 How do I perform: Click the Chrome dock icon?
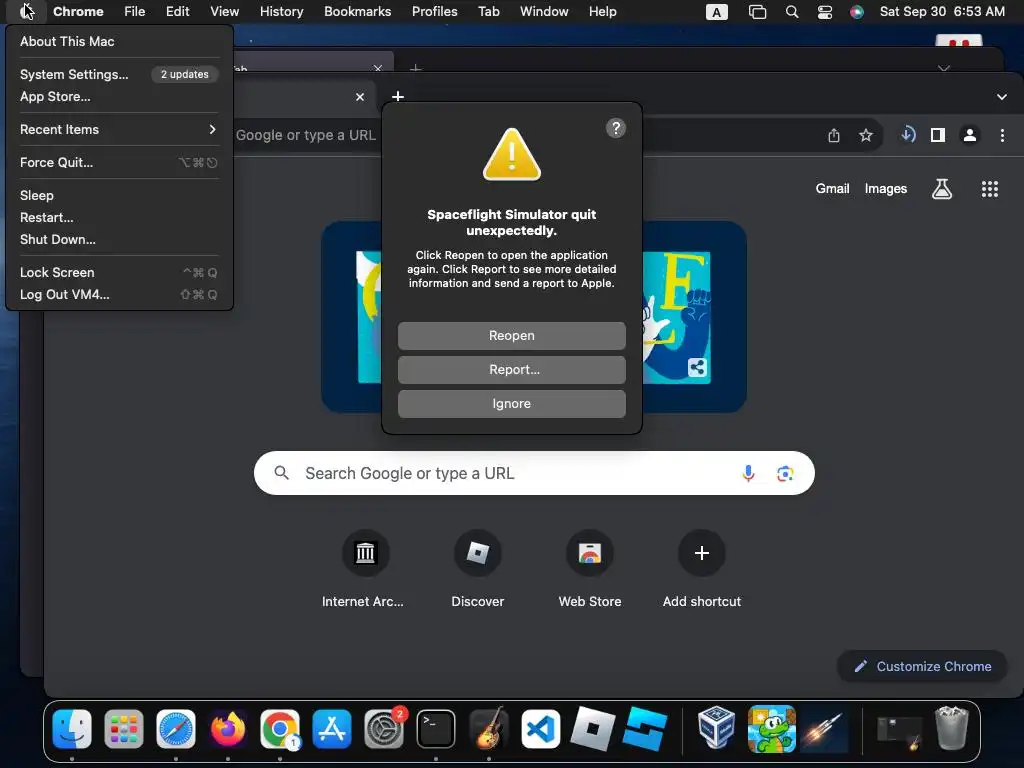(280, 729)
